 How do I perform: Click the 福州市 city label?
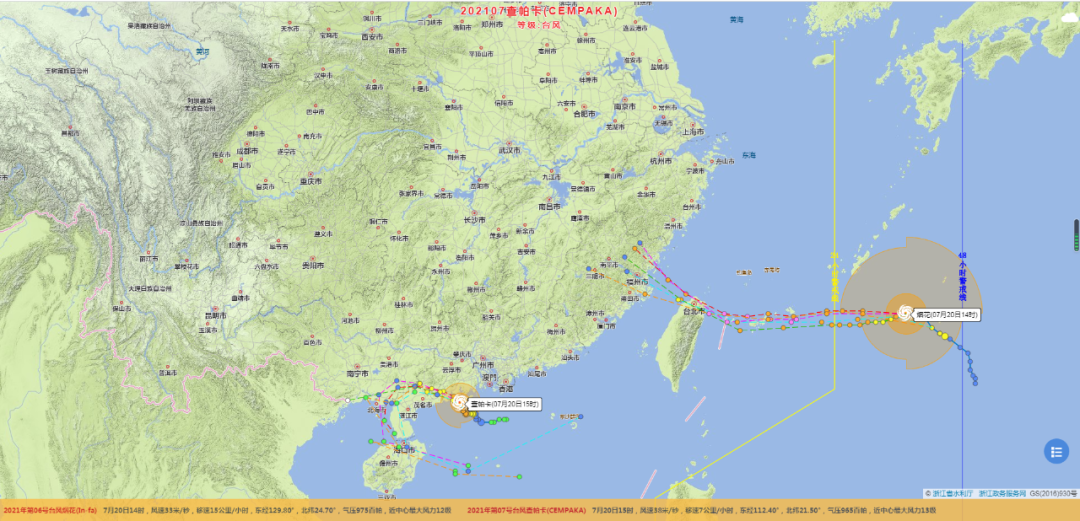pyautogui.click(x=638, y=282)
